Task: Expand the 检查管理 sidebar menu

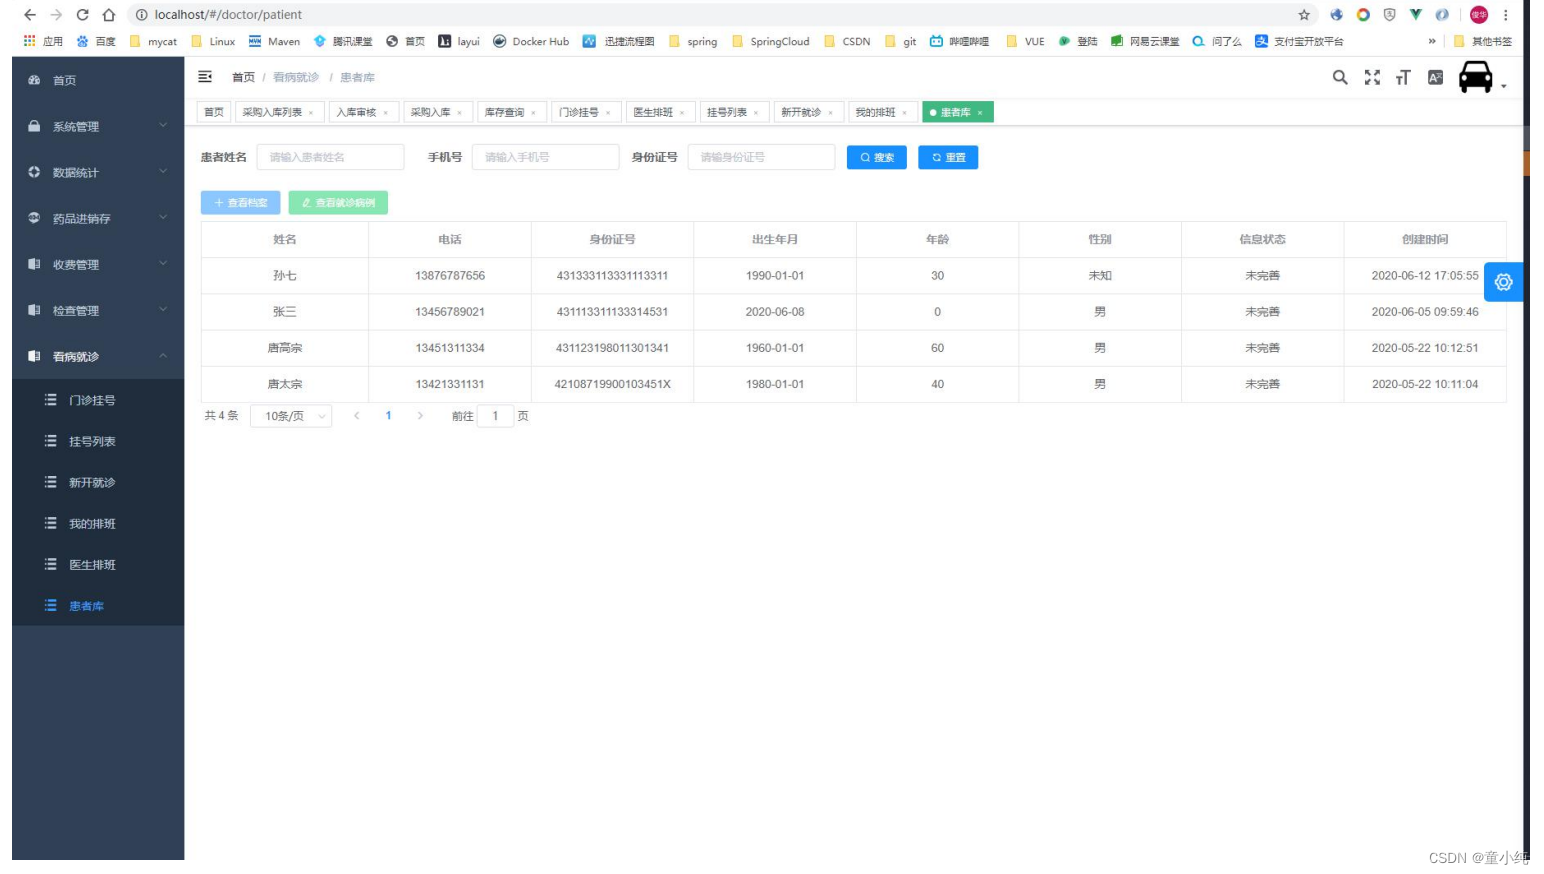Action: click(98, 310)
